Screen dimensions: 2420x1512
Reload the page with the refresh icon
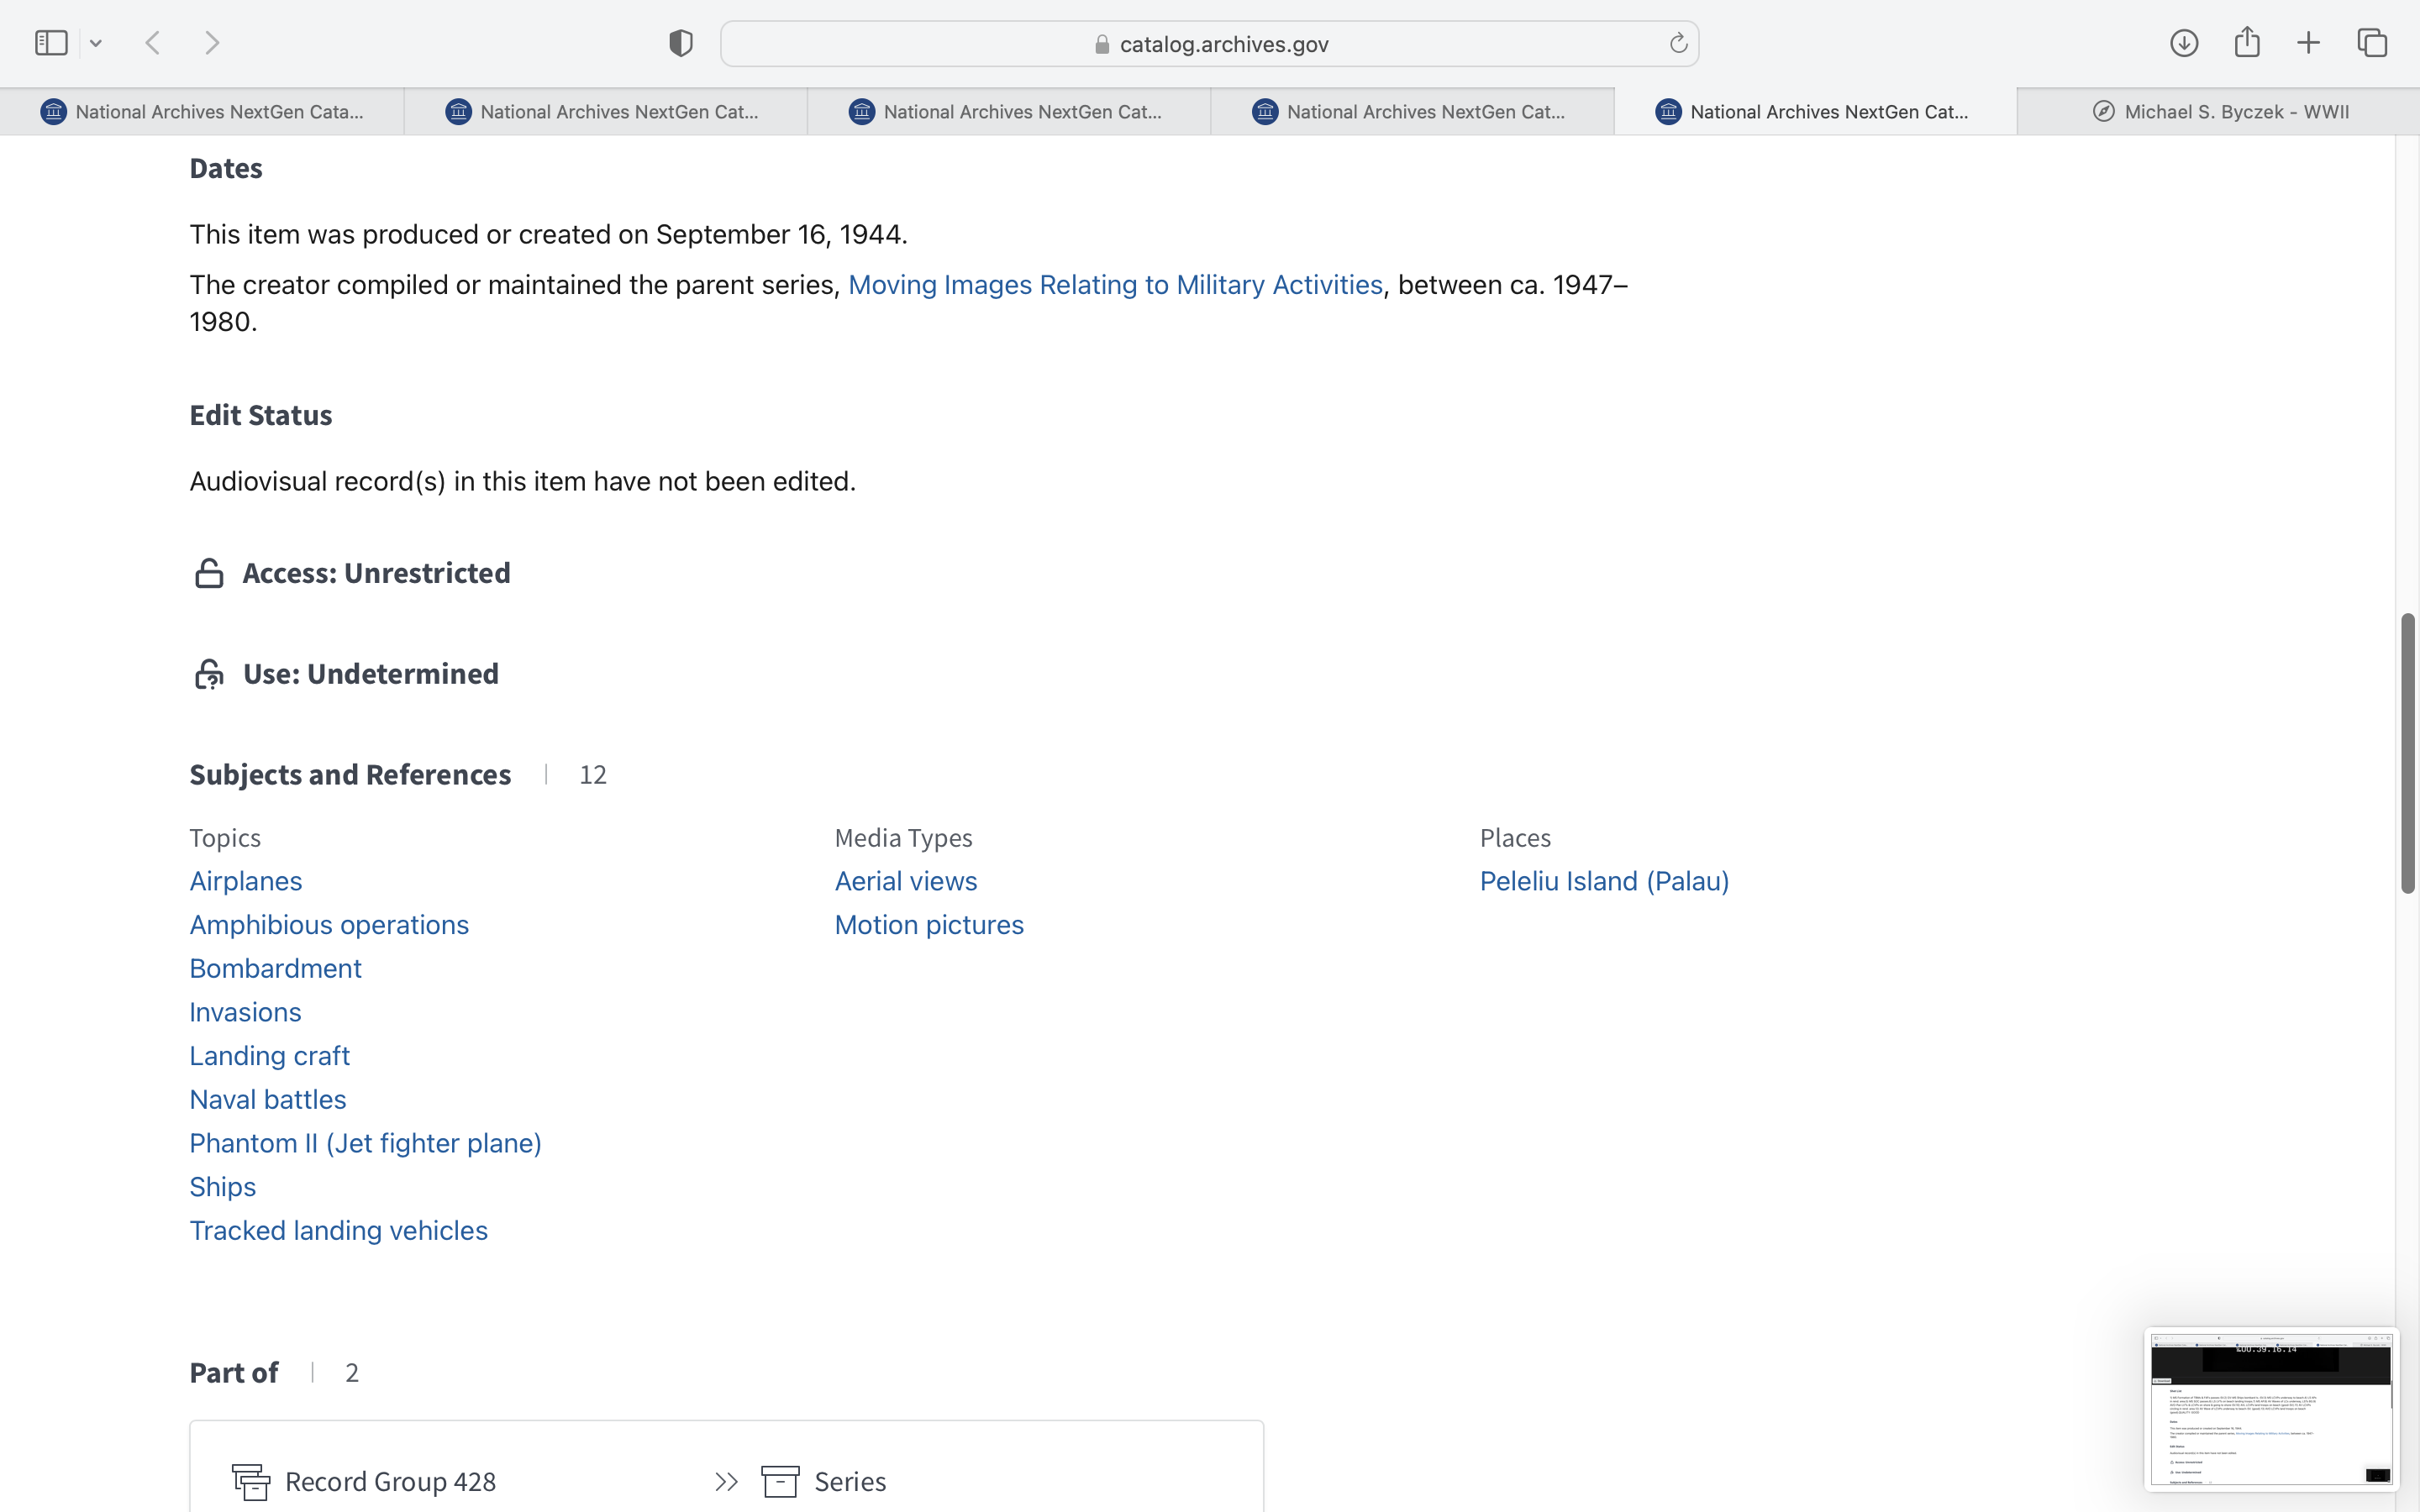1678,43
